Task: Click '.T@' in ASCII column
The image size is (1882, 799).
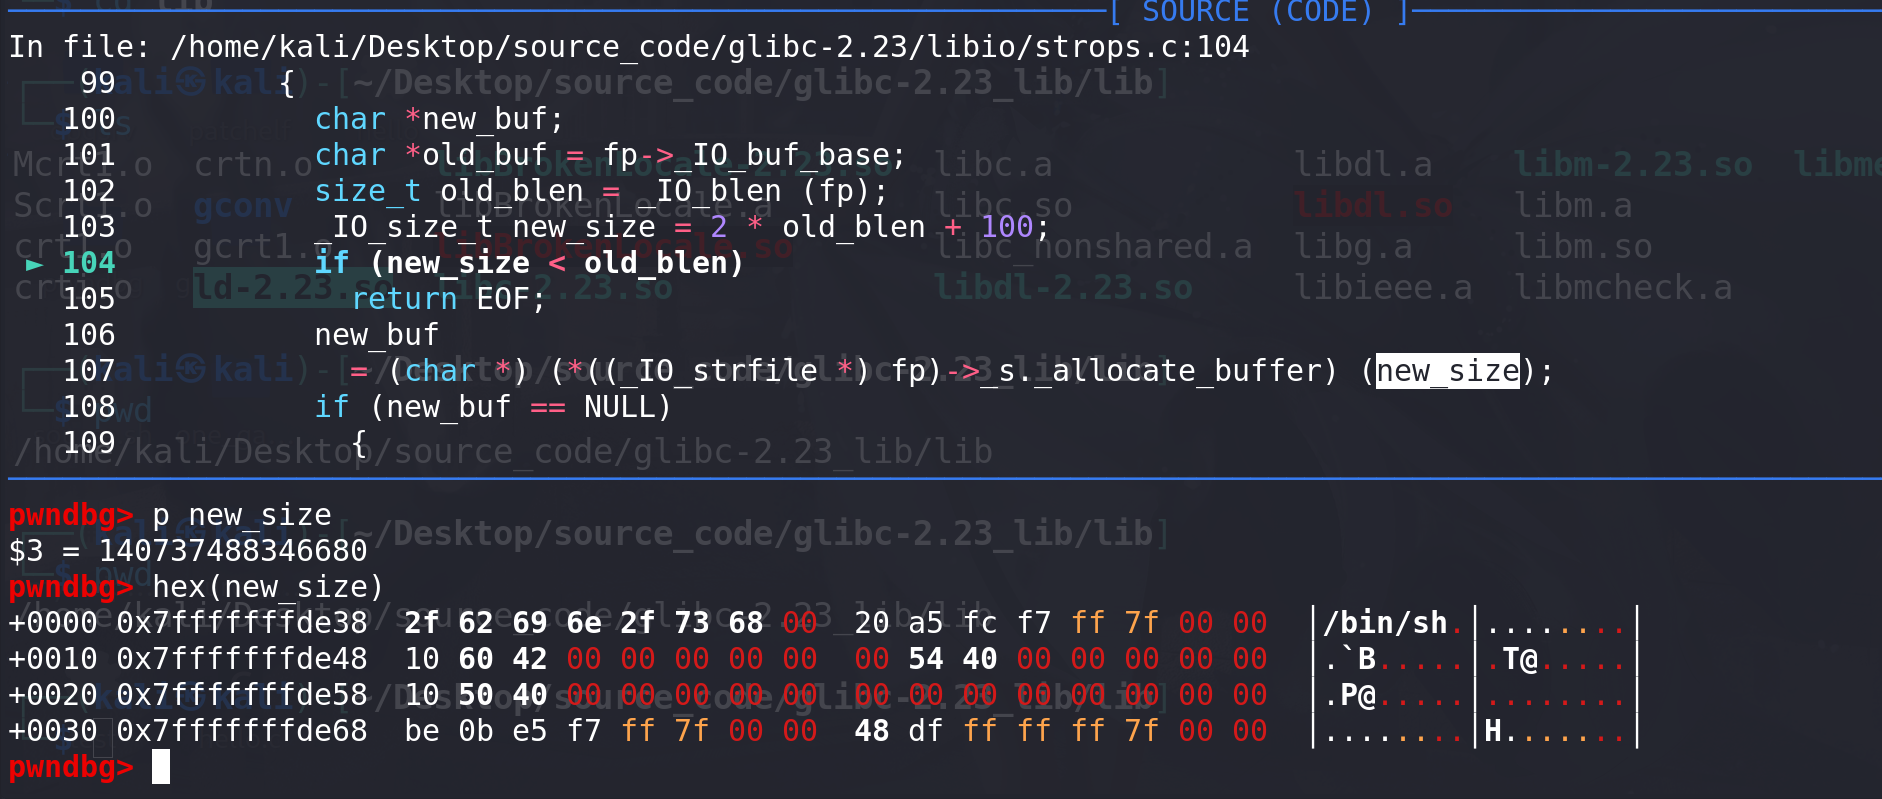Action: tap(1511, 659)
